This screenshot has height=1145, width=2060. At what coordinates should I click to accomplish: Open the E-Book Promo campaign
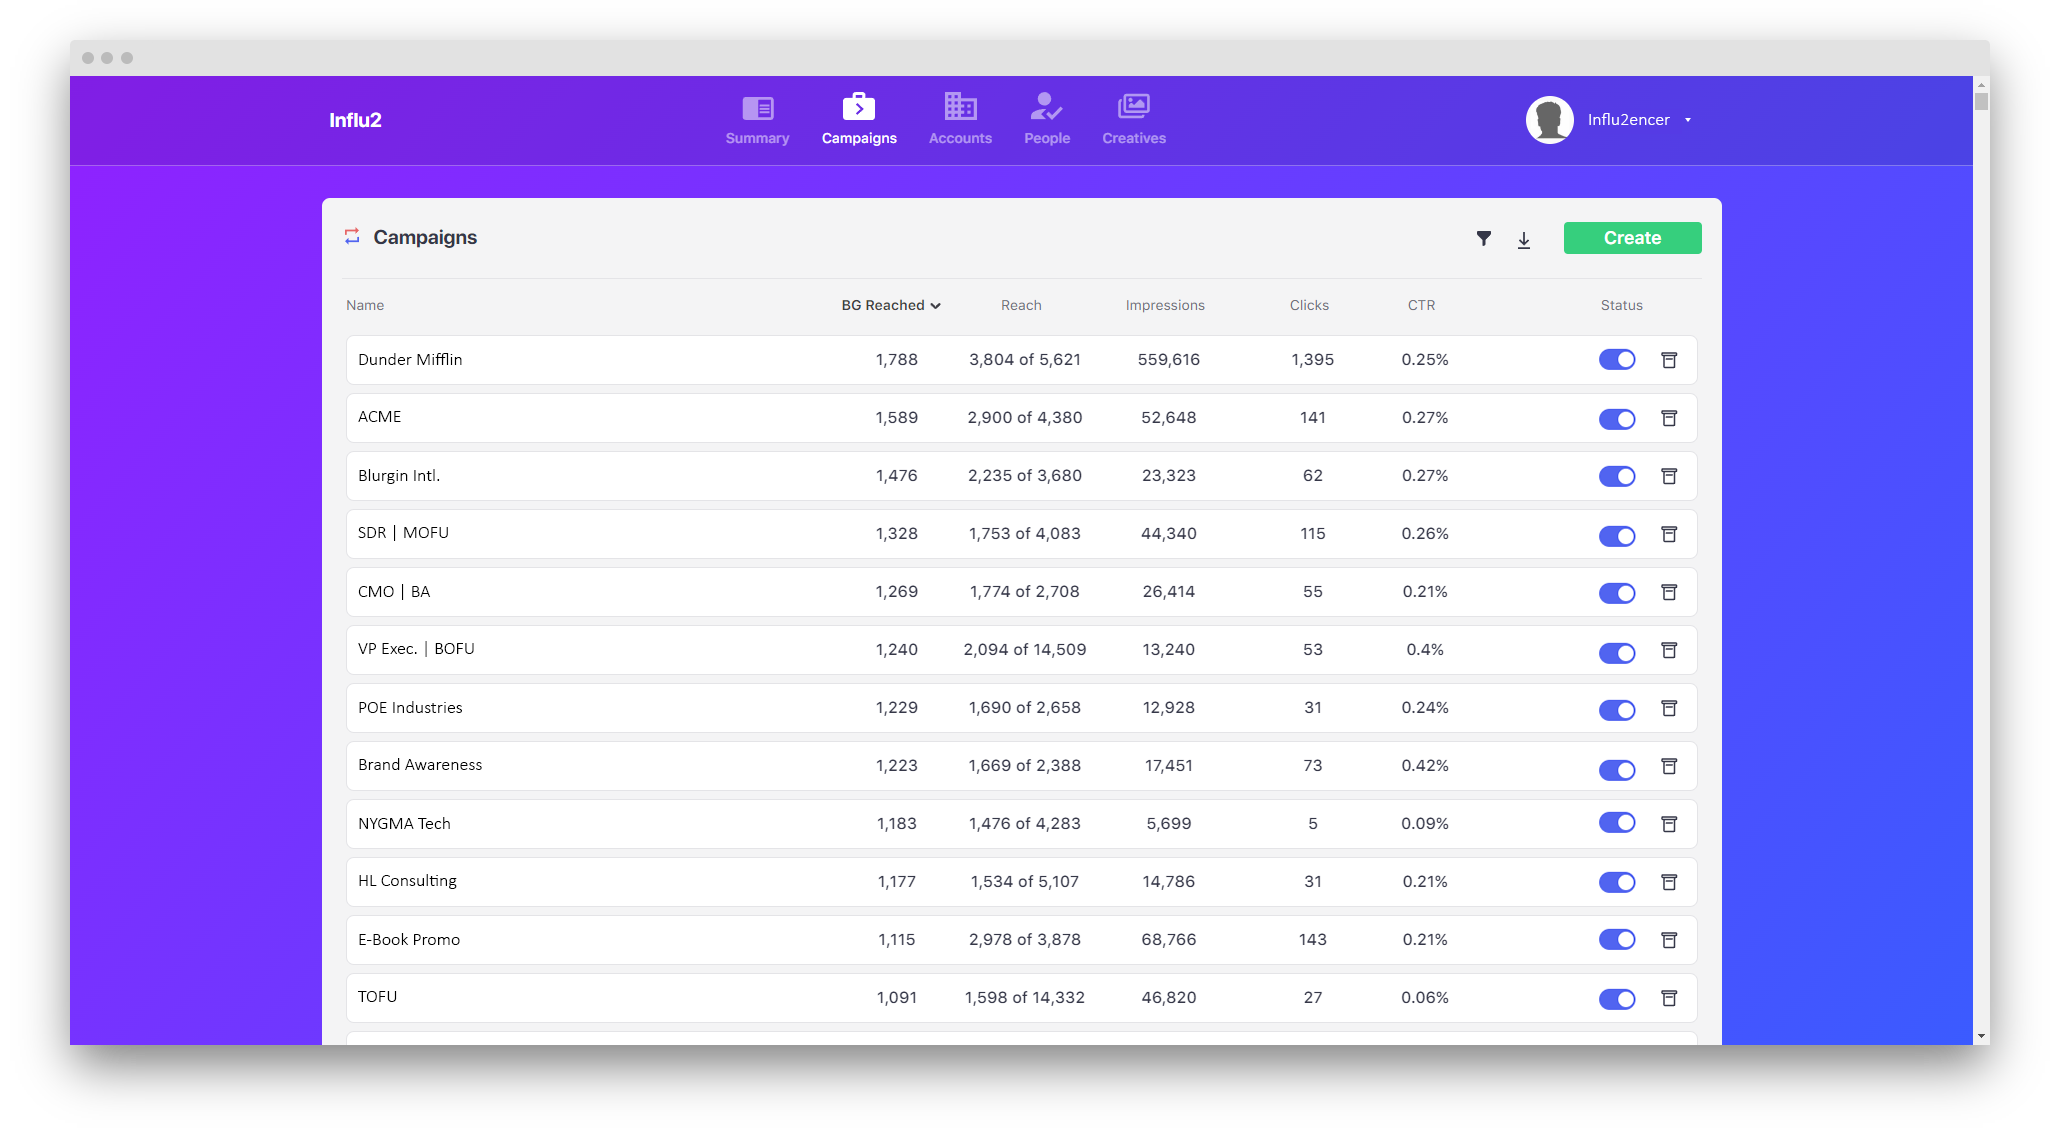409,940
